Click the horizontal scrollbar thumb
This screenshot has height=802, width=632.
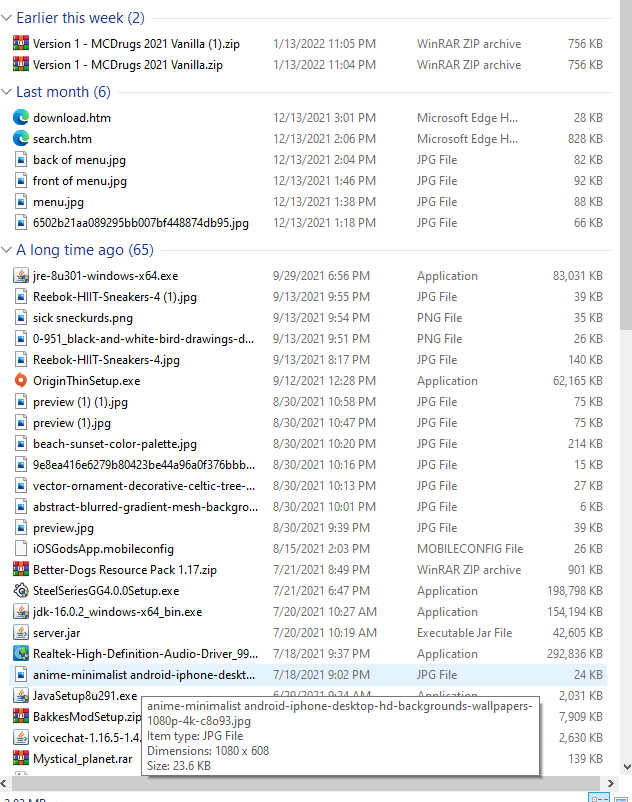305,784
